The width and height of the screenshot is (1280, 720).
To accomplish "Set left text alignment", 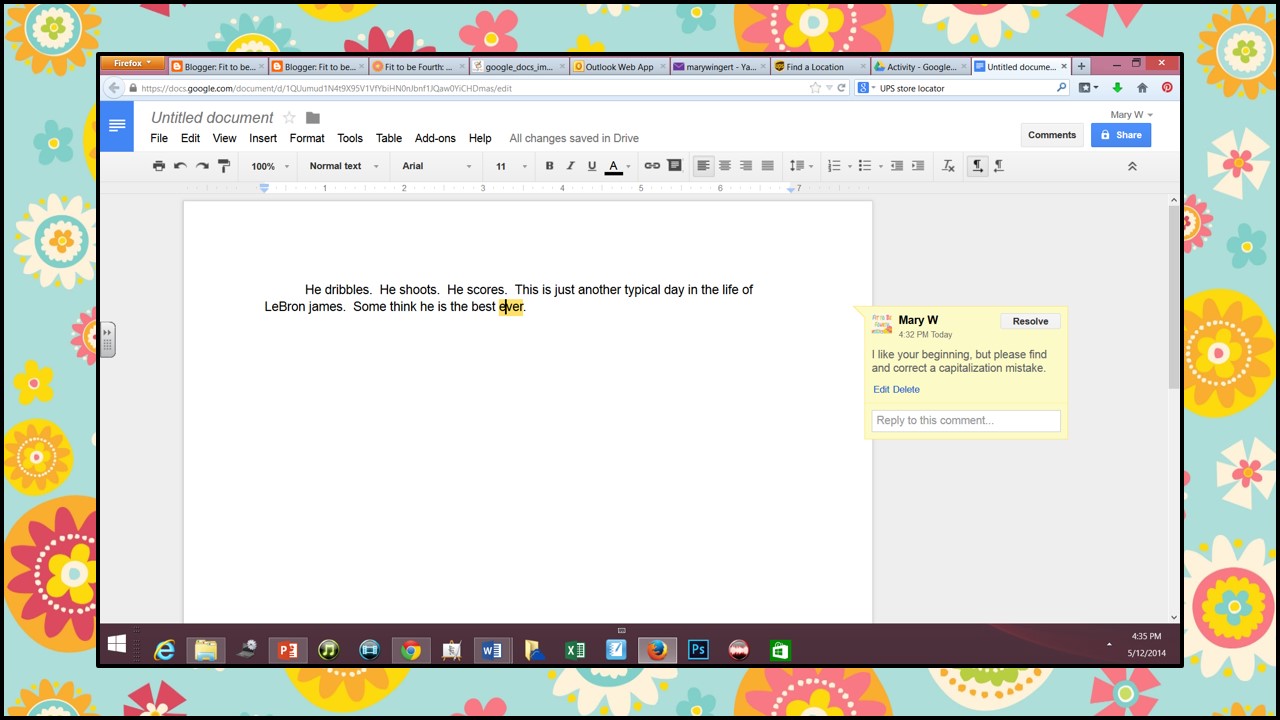I will coord(704,166).
